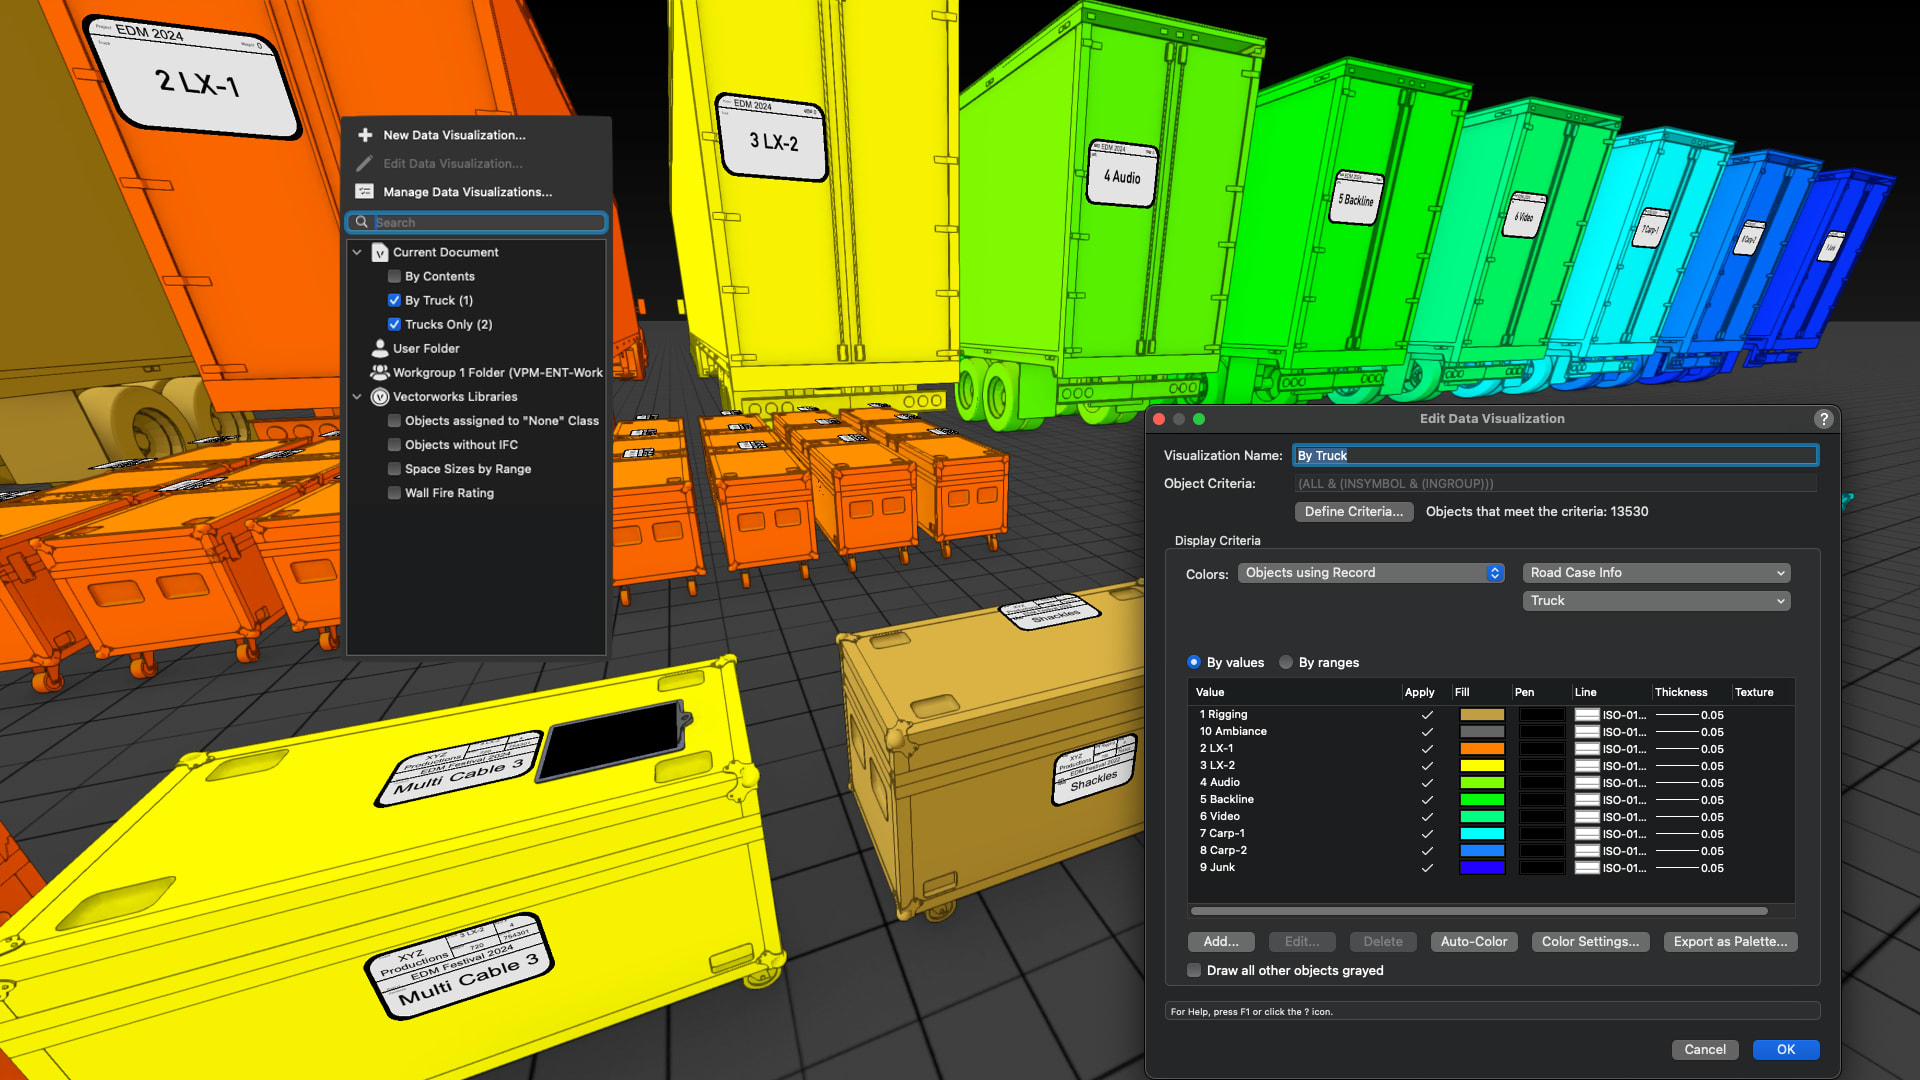
Task: Click the User Folder person icon
Action: coord(380,348)
